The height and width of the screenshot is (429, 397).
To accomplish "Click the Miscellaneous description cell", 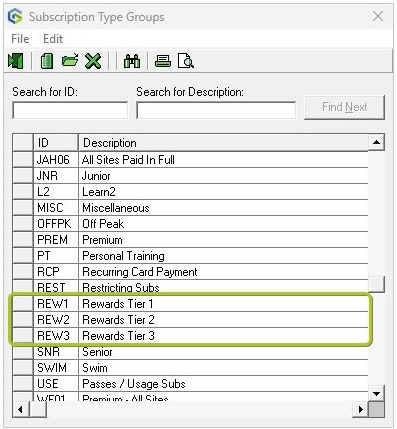I will [x=223, y=208].
